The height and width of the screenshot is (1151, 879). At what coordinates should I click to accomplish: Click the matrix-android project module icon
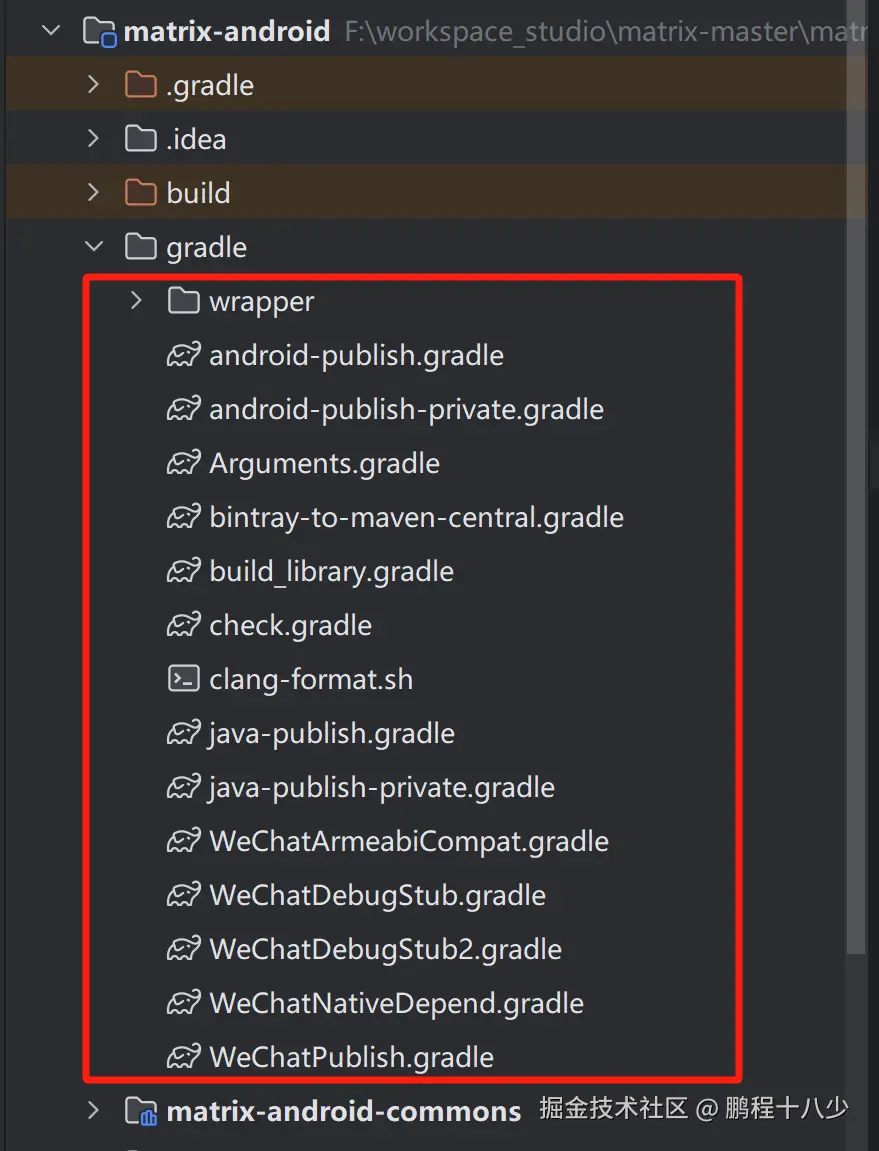(99, 32)
